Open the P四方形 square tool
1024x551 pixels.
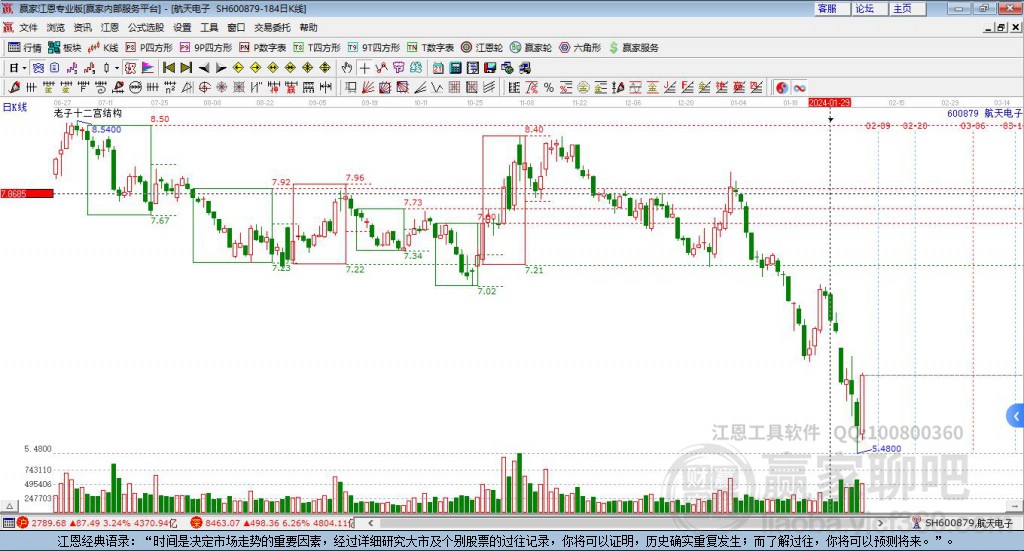pos(148,48)
